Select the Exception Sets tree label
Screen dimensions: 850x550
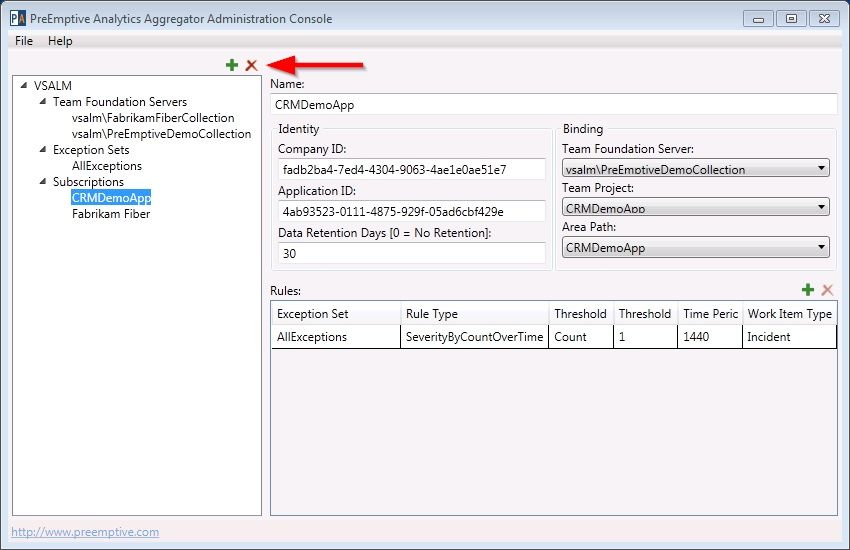point(91,150)
